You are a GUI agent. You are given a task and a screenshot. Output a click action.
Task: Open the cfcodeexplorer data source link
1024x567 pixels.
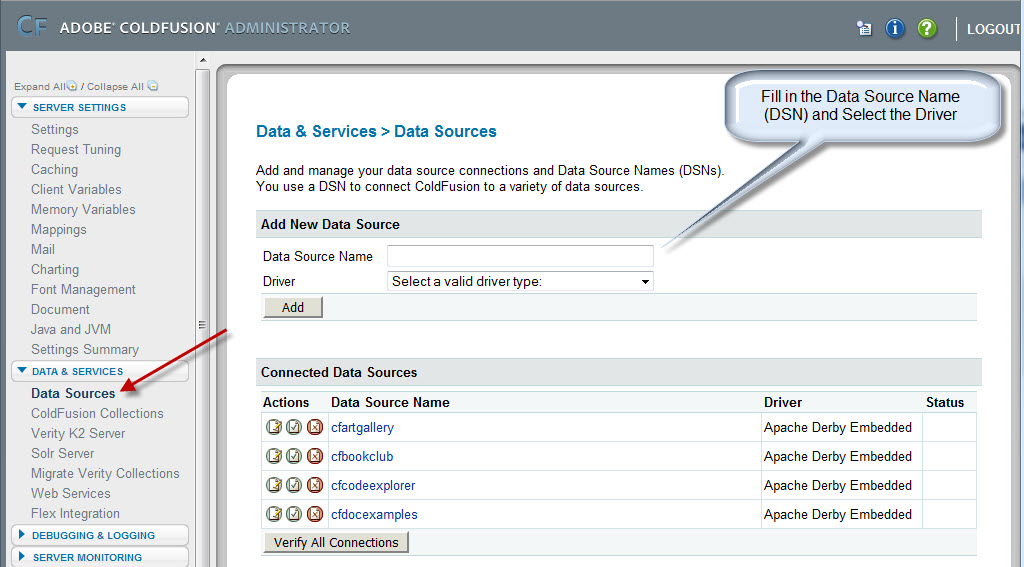(373, 485)
